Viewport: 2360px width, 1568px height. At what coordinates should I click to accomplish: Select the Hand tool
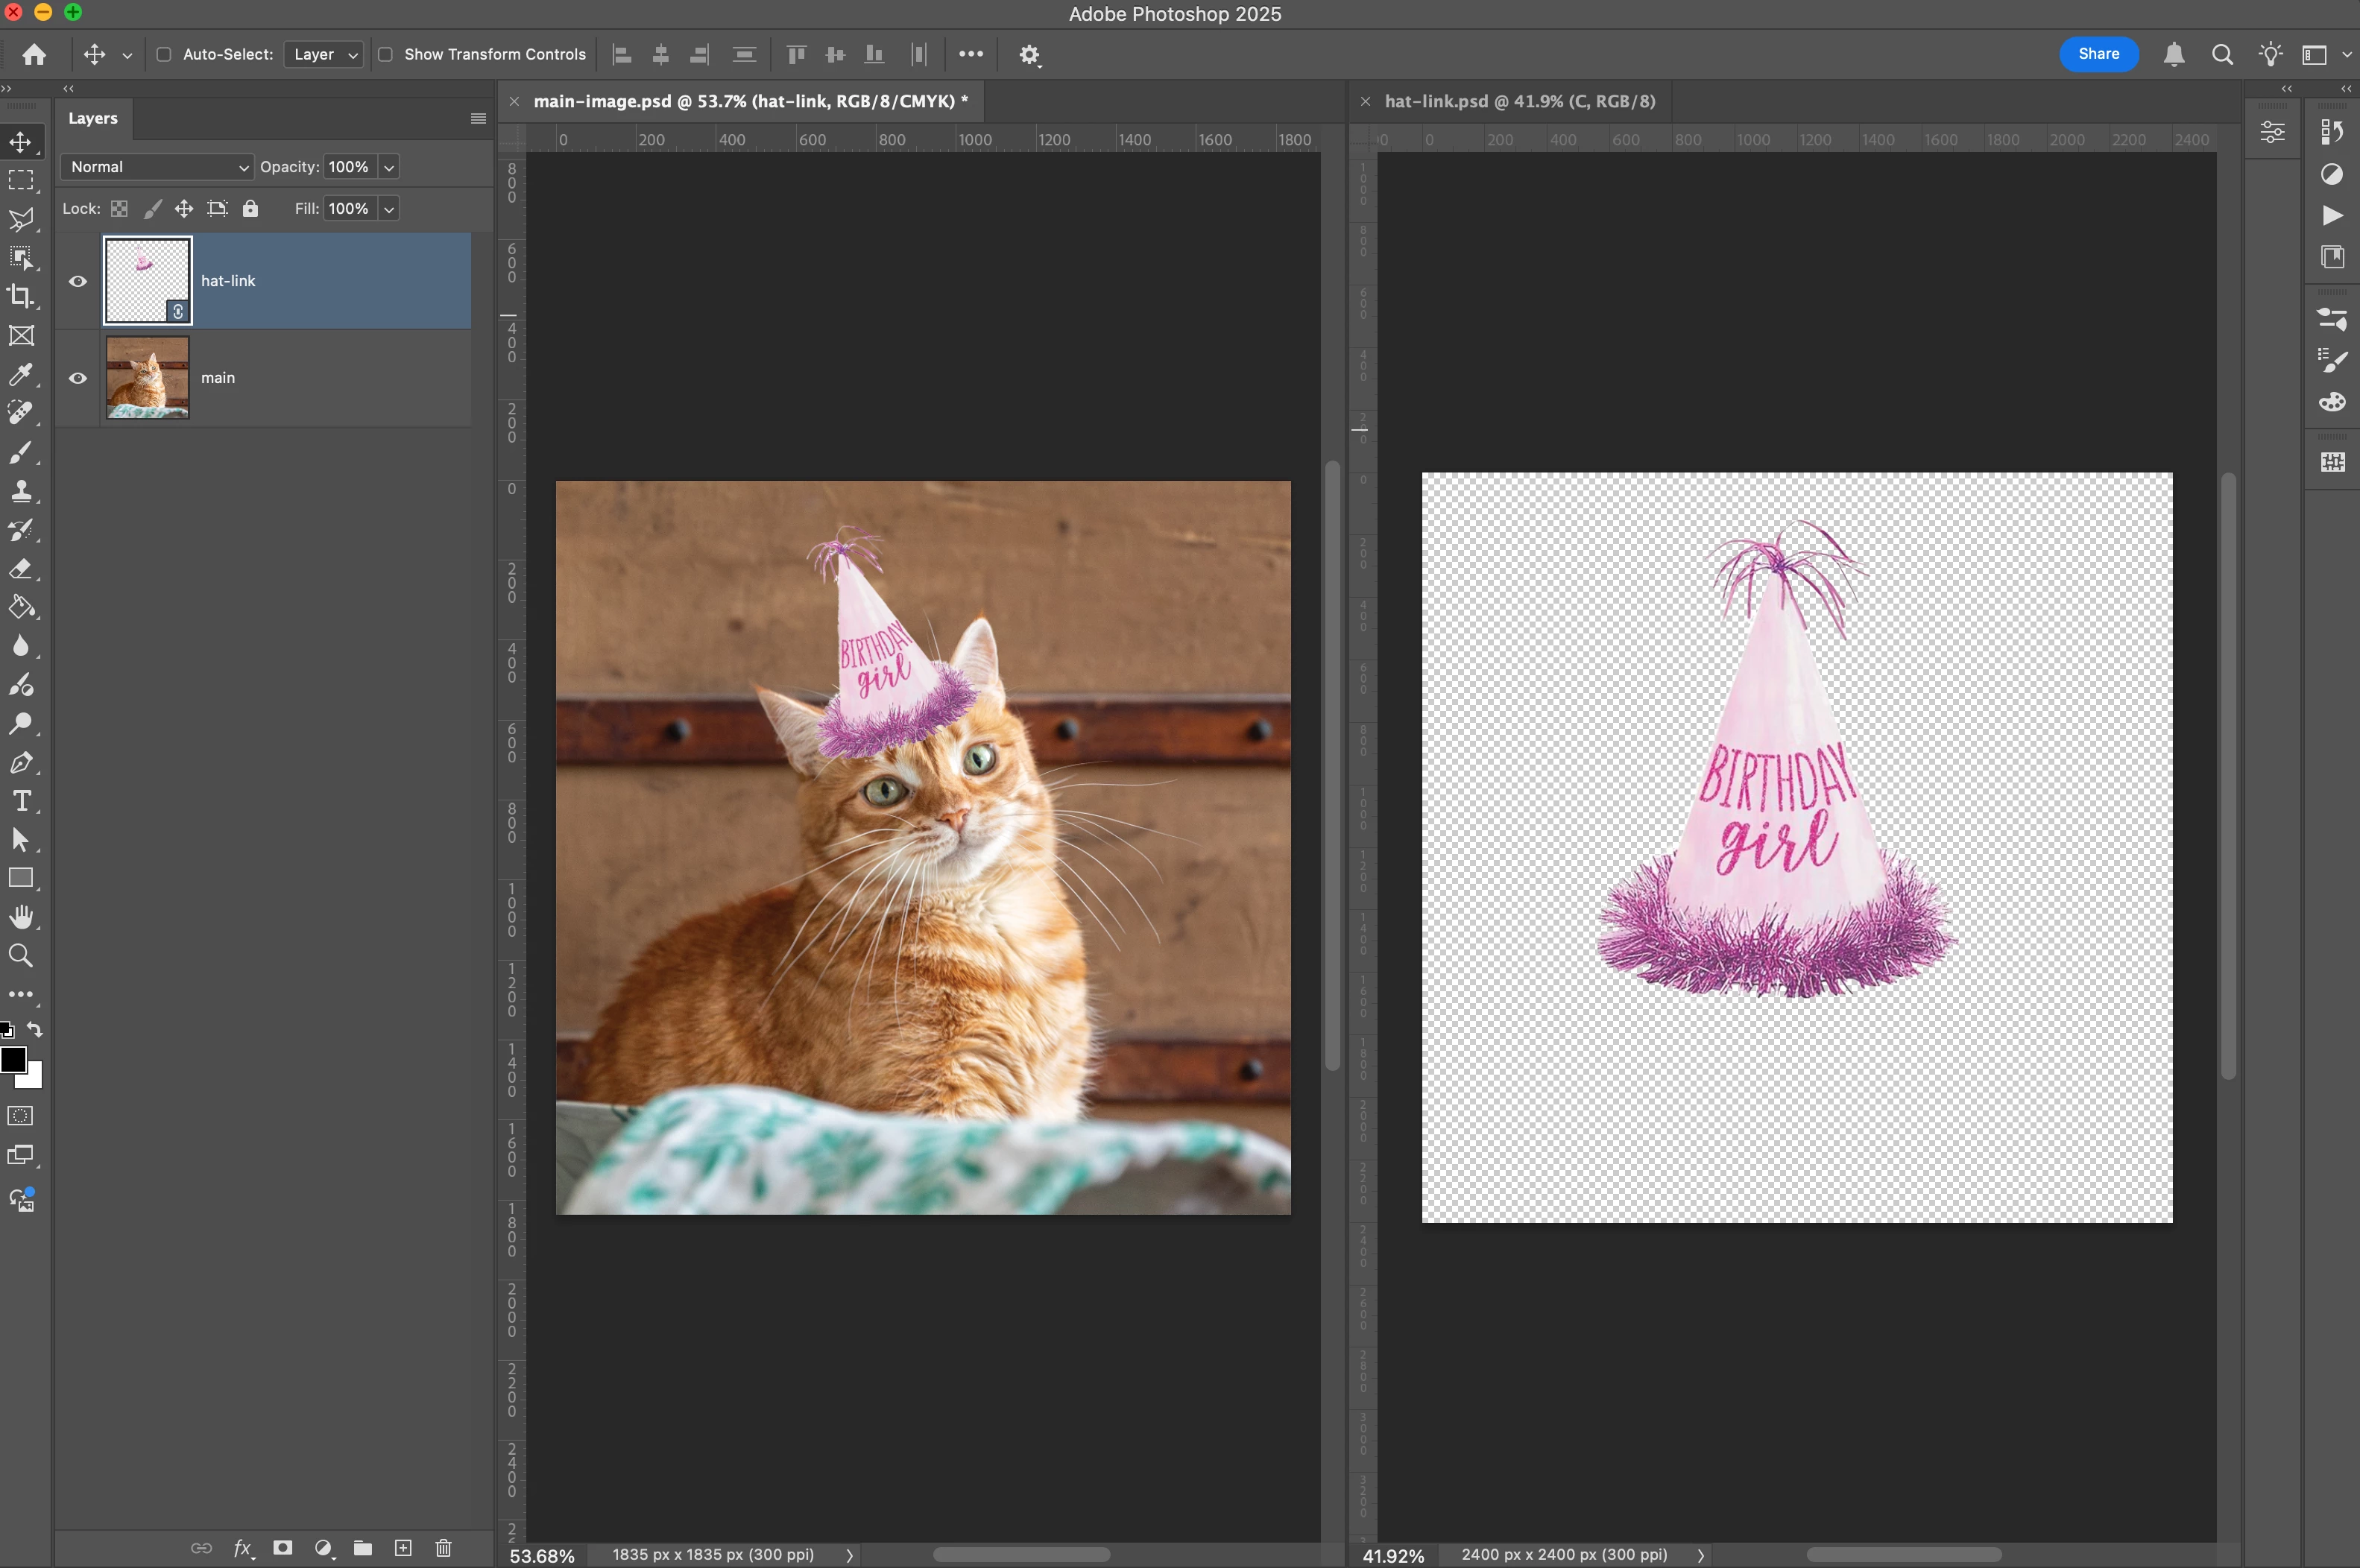coord(21,917)
